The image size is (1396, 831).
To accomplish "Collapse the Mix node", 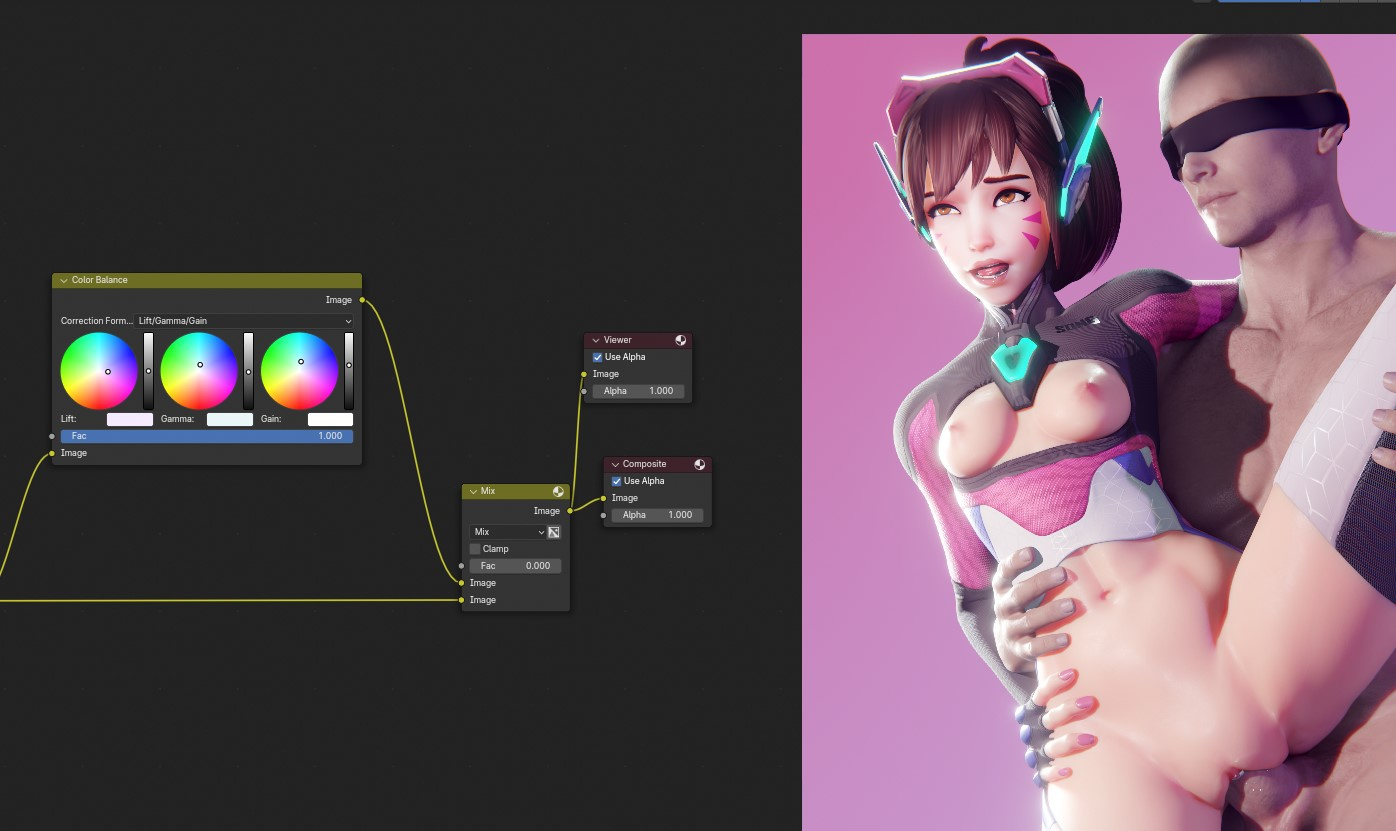I will click(x=473, y=492).
